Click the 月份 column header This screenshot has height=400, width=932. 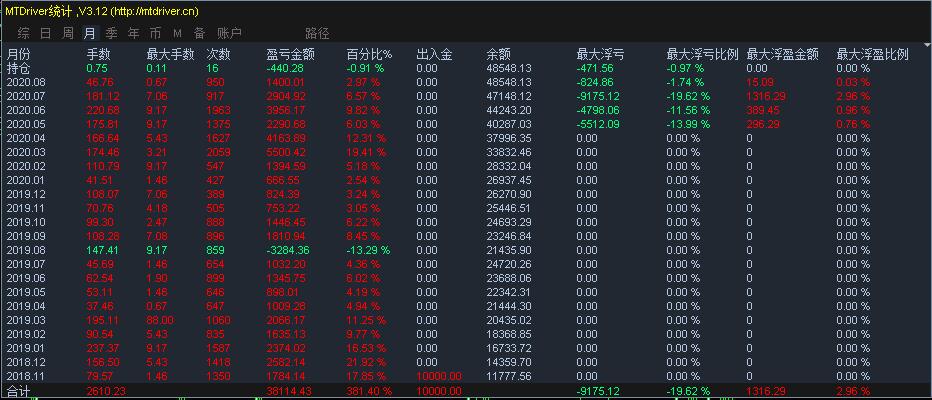(x=18, y=55)
